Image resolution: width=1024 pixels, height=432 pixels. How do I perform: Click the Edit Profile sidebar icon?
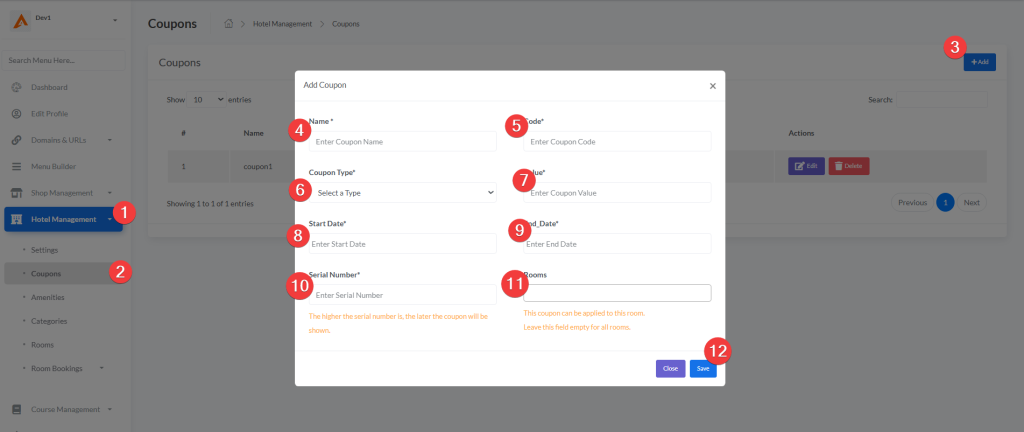pyautogui.click(x=16, y=114)
